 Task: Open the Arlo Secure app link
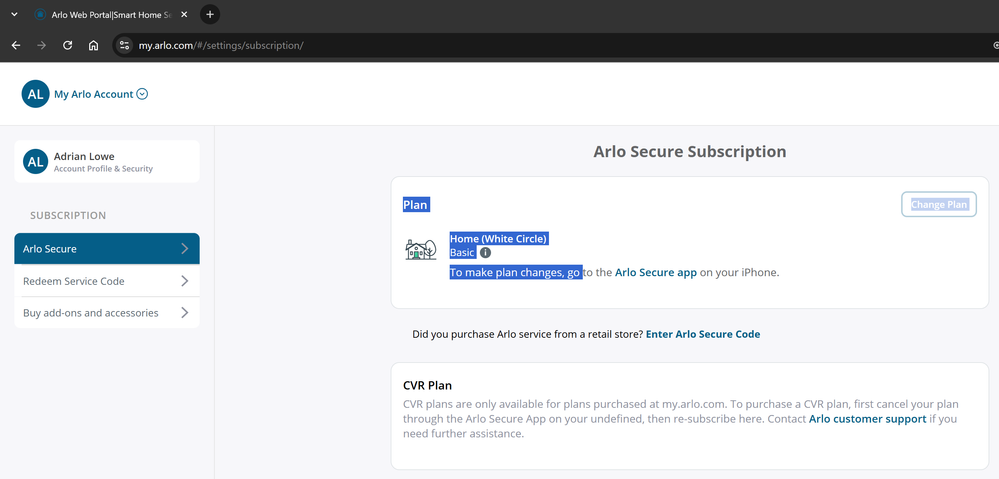point(656,273)
